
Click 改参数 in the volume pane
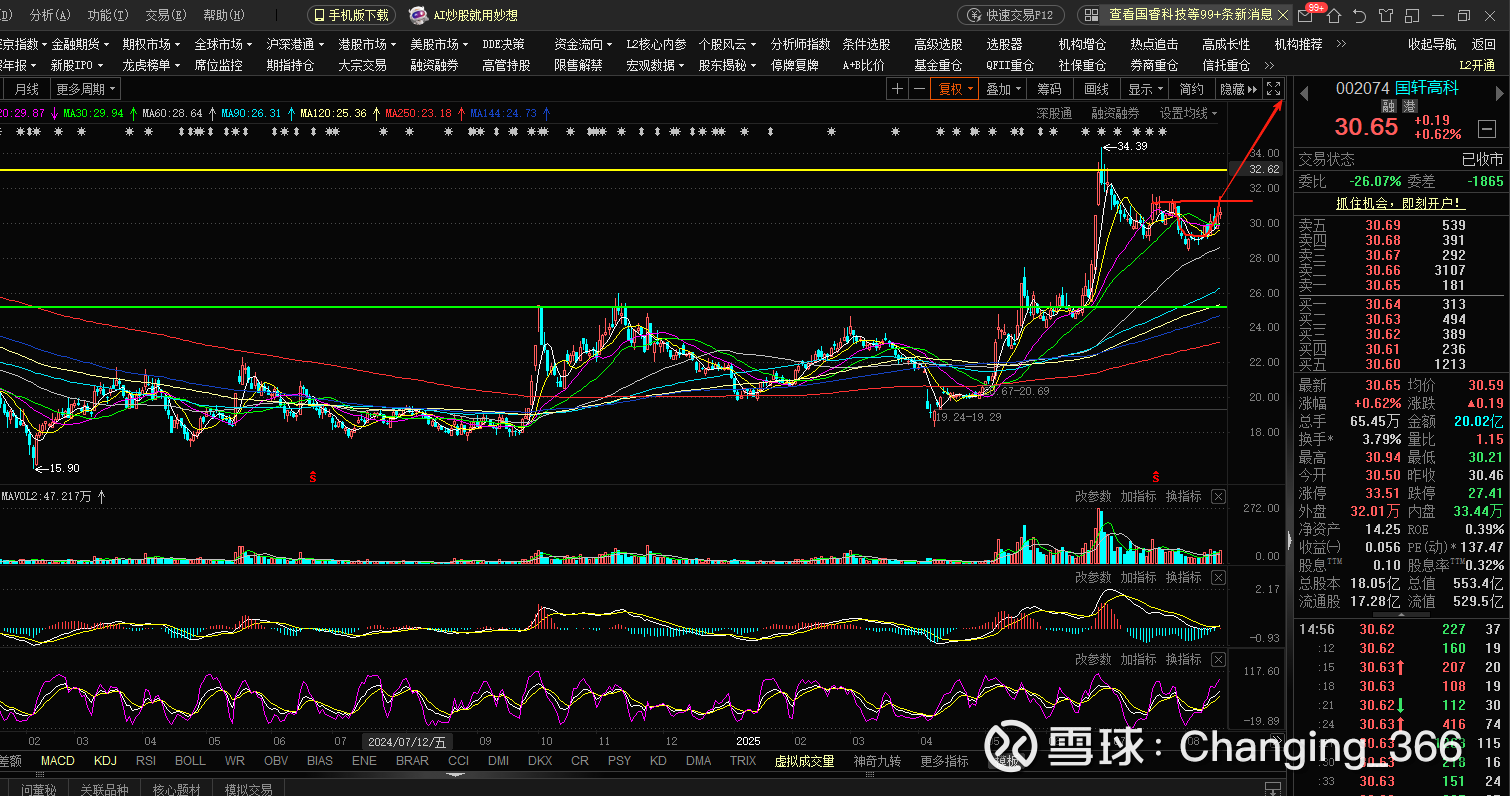(x=1093, y=496)
